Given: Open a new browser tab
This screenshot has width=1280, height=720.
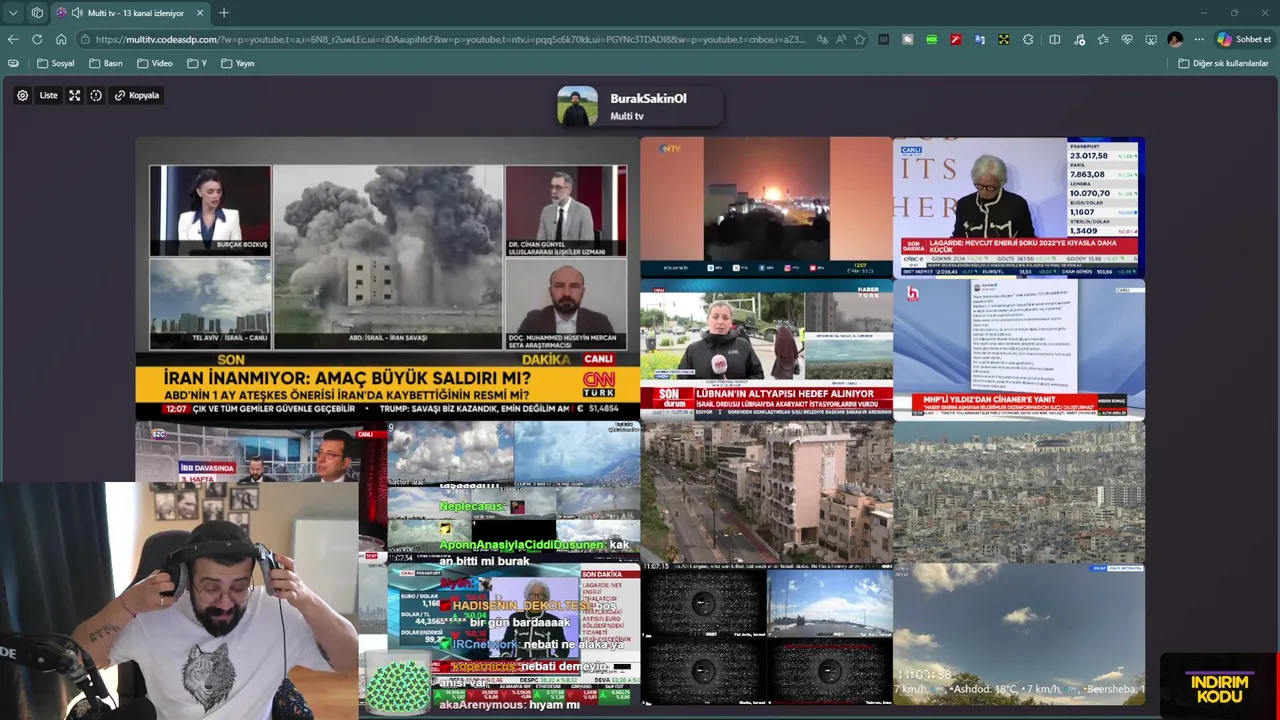Looking at the screenshot, I should (224, 13).
